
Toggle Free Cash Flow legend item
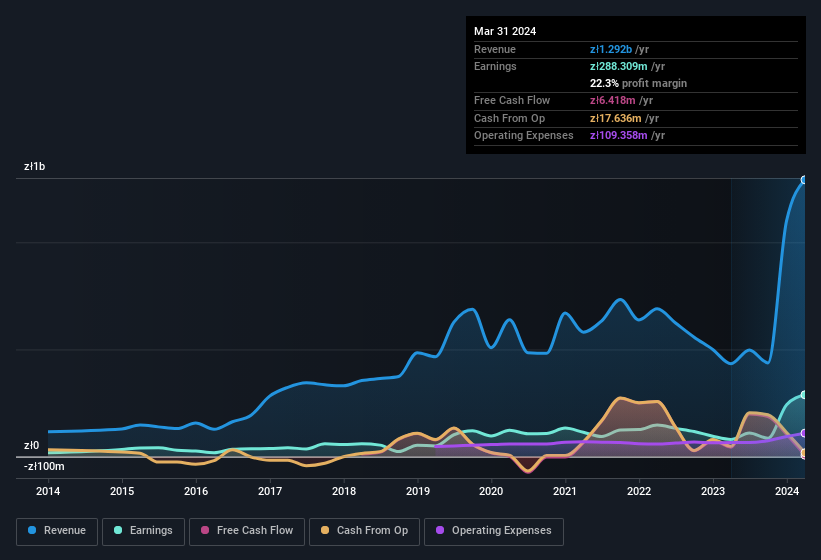246,530
